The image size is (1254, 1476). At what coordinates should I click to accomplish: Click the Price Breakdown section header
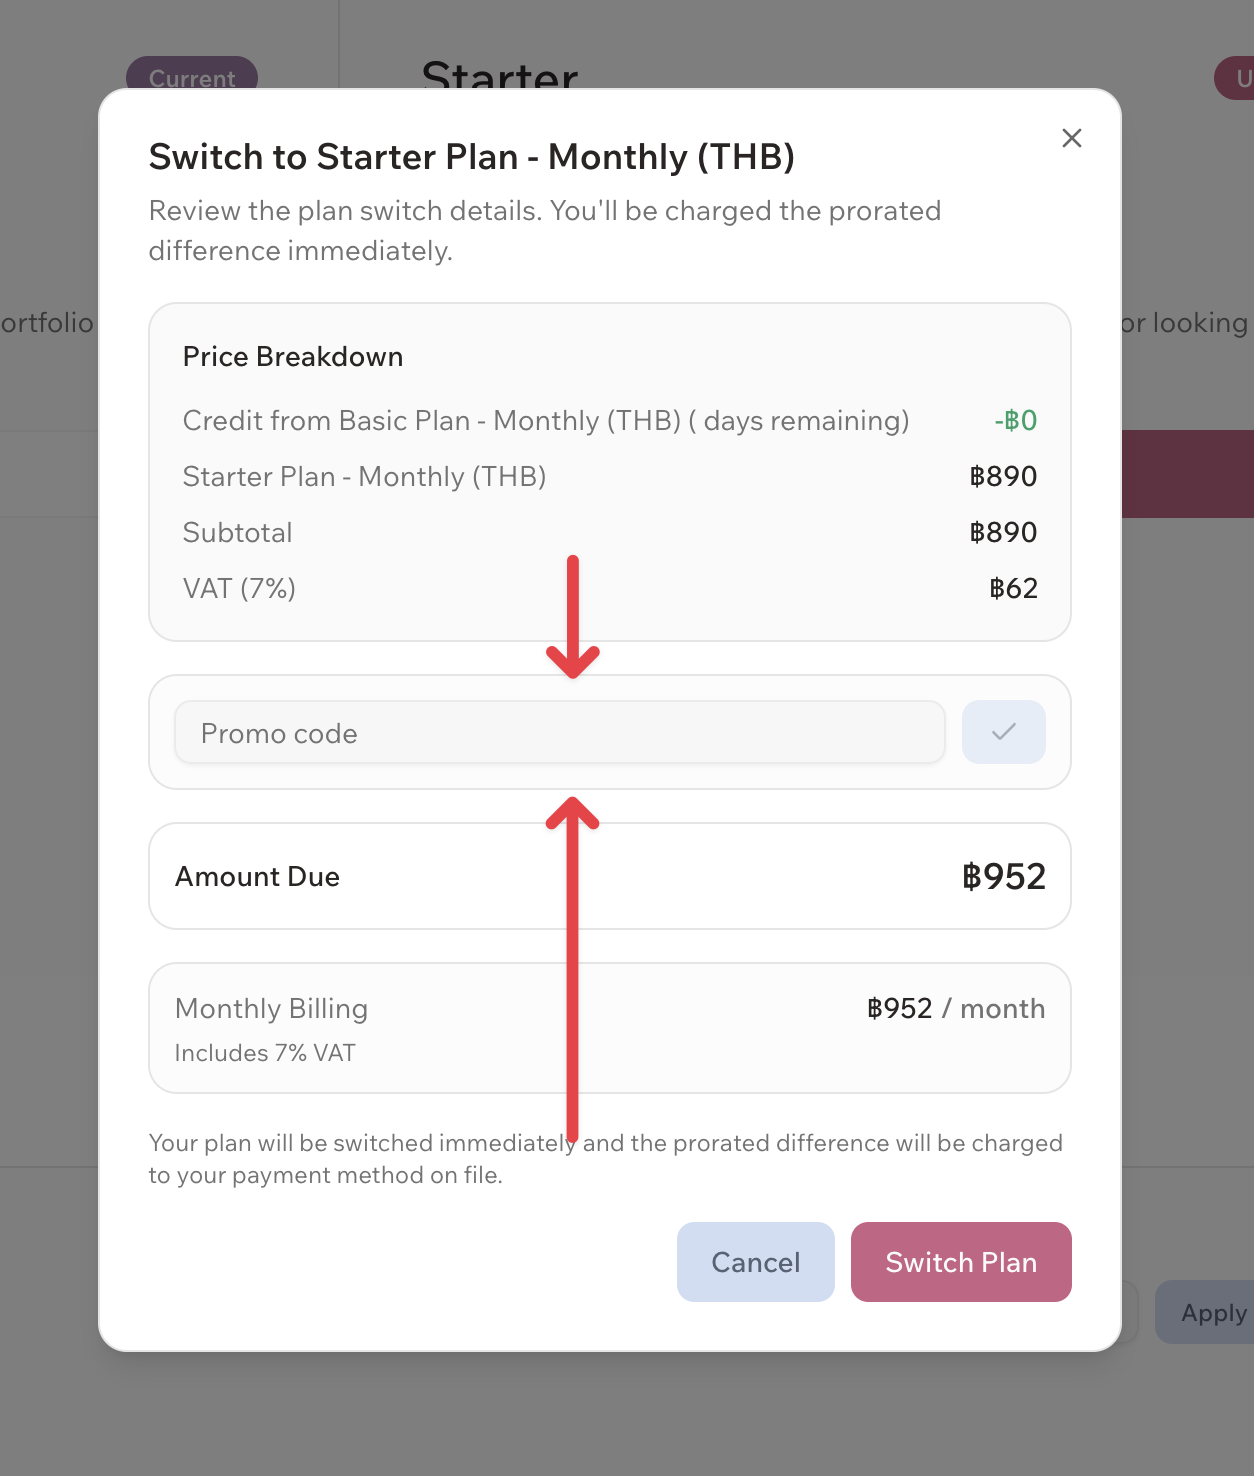(292, 356)
